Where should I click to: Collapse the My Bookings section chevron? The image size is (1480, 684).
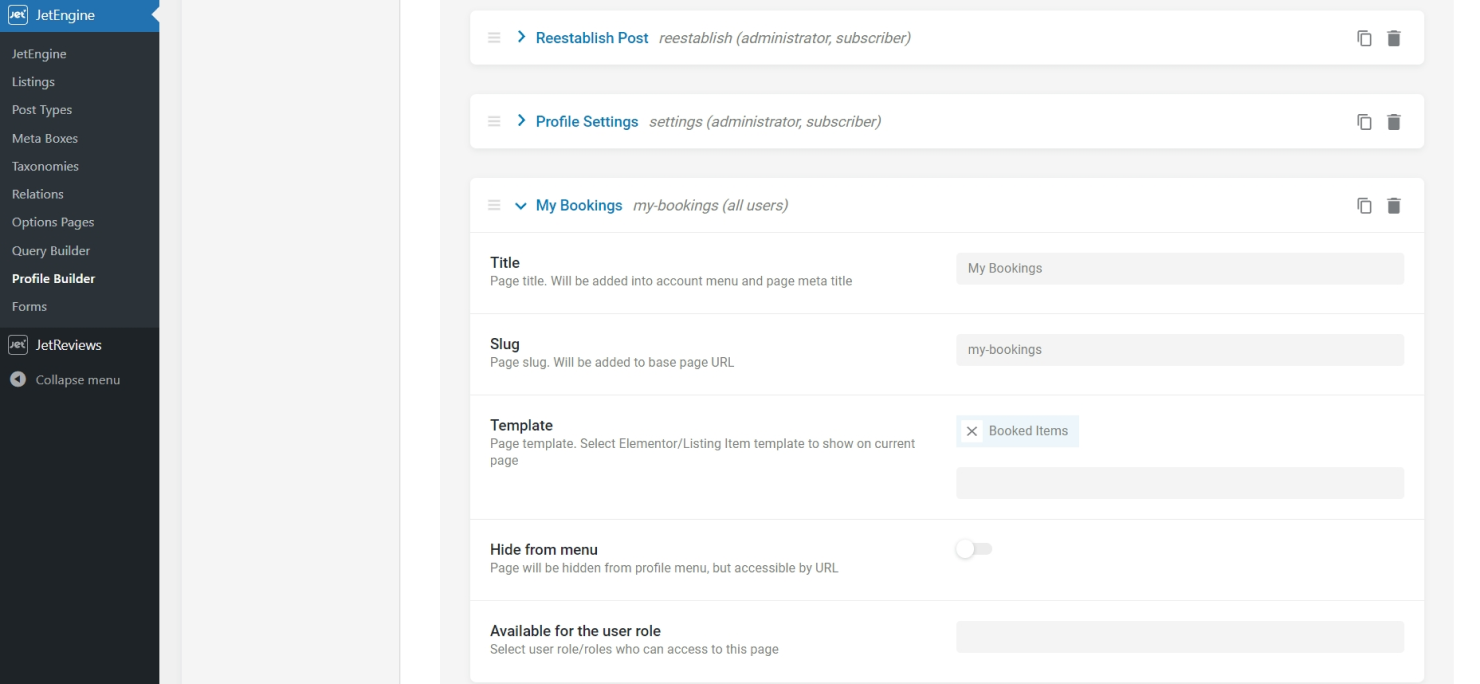click(521, 206)
